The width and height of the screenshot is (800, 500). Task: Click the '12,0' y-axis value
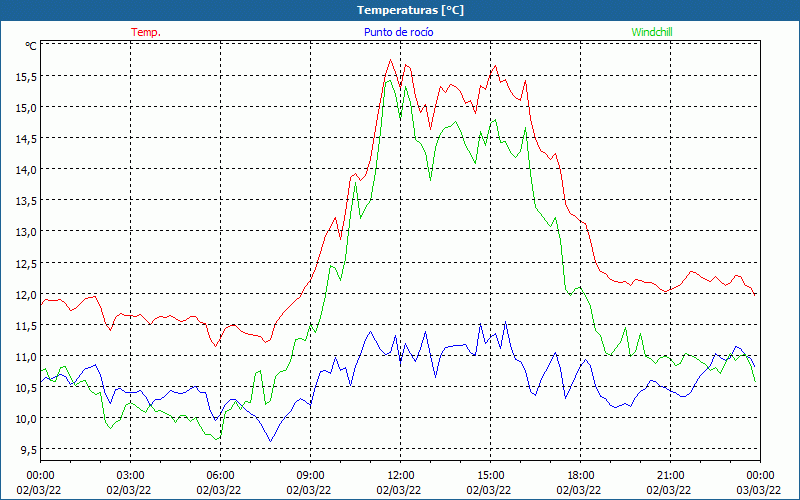pyautogui.click(x=26, y=294)
